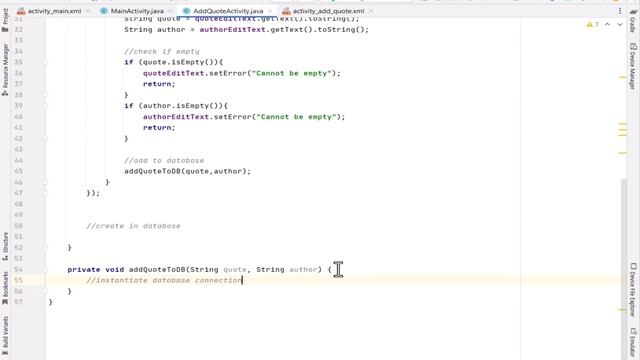
Task: Close the activity_add_quote.xml tab
Action: coord(371,11)
